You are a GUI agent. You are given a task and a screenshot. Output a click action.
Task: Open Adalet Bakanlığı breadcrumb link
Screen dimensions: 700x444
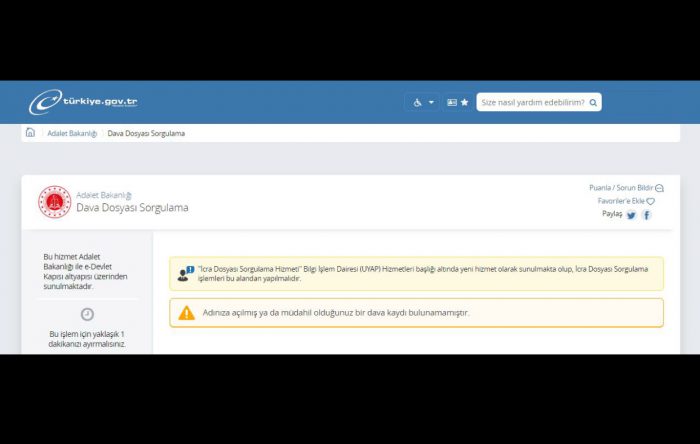[x=72, y=133]
